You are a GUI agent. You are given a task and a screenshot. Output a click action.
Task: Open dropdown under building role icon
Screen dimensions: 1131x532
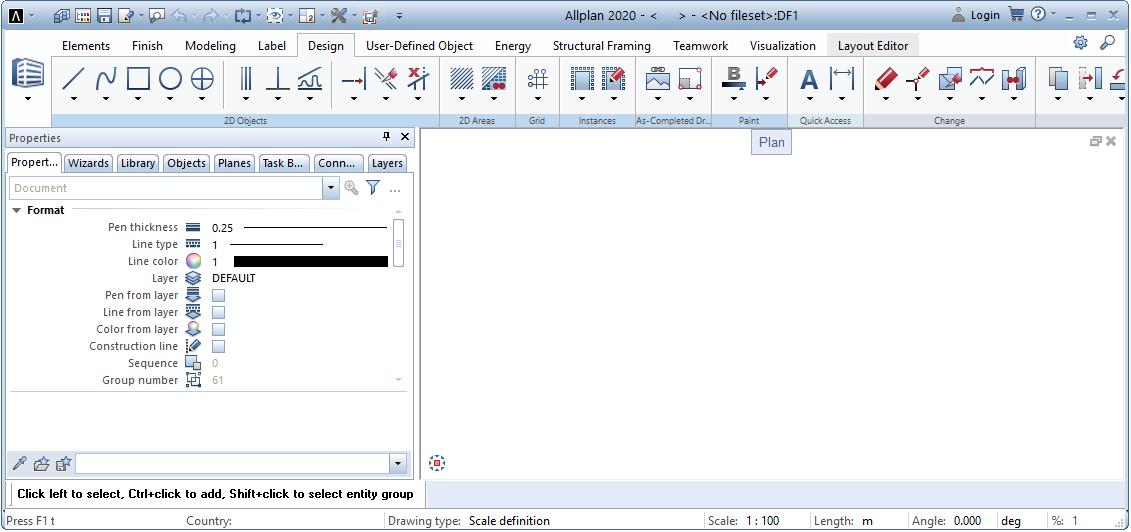click(28, 99)
